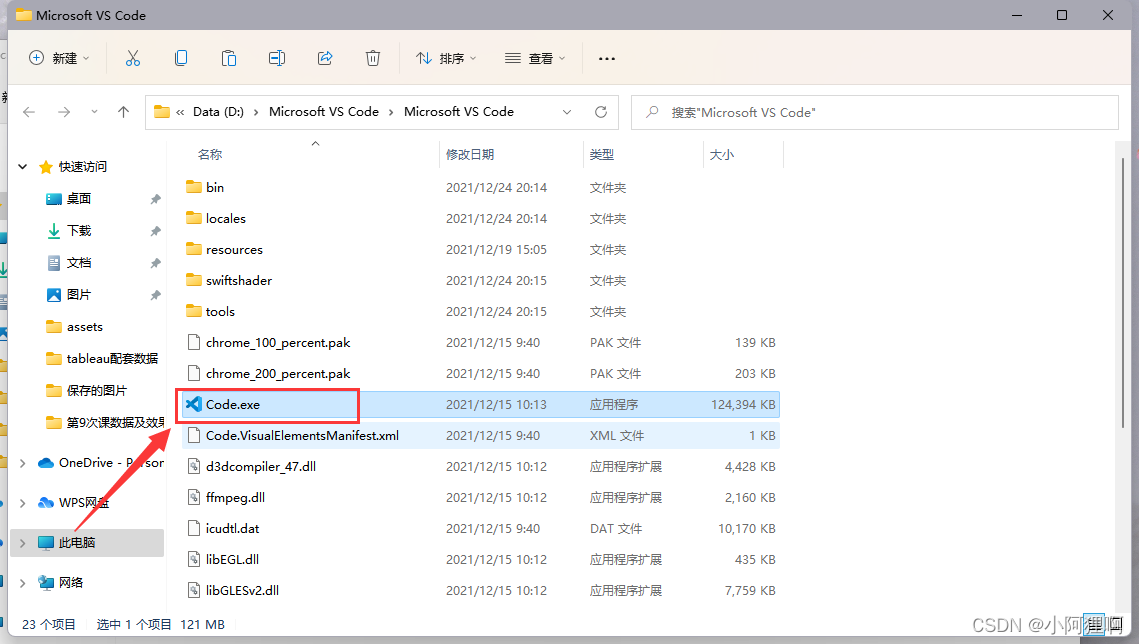Screen dimensions: 1139x644
Task: Click the OneDrive cloud icon
Action: coord(46,463)
